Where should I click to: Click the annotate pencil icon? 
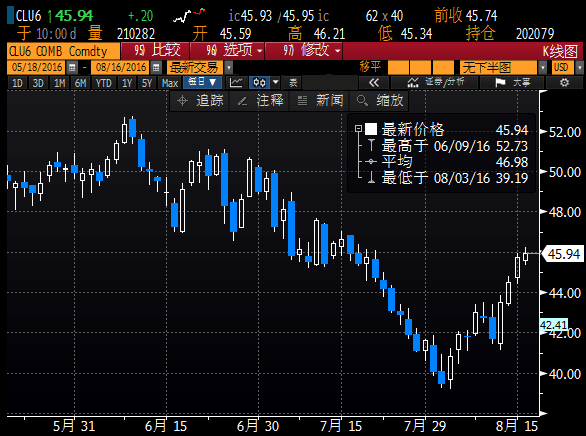click(x=243, y=101)
